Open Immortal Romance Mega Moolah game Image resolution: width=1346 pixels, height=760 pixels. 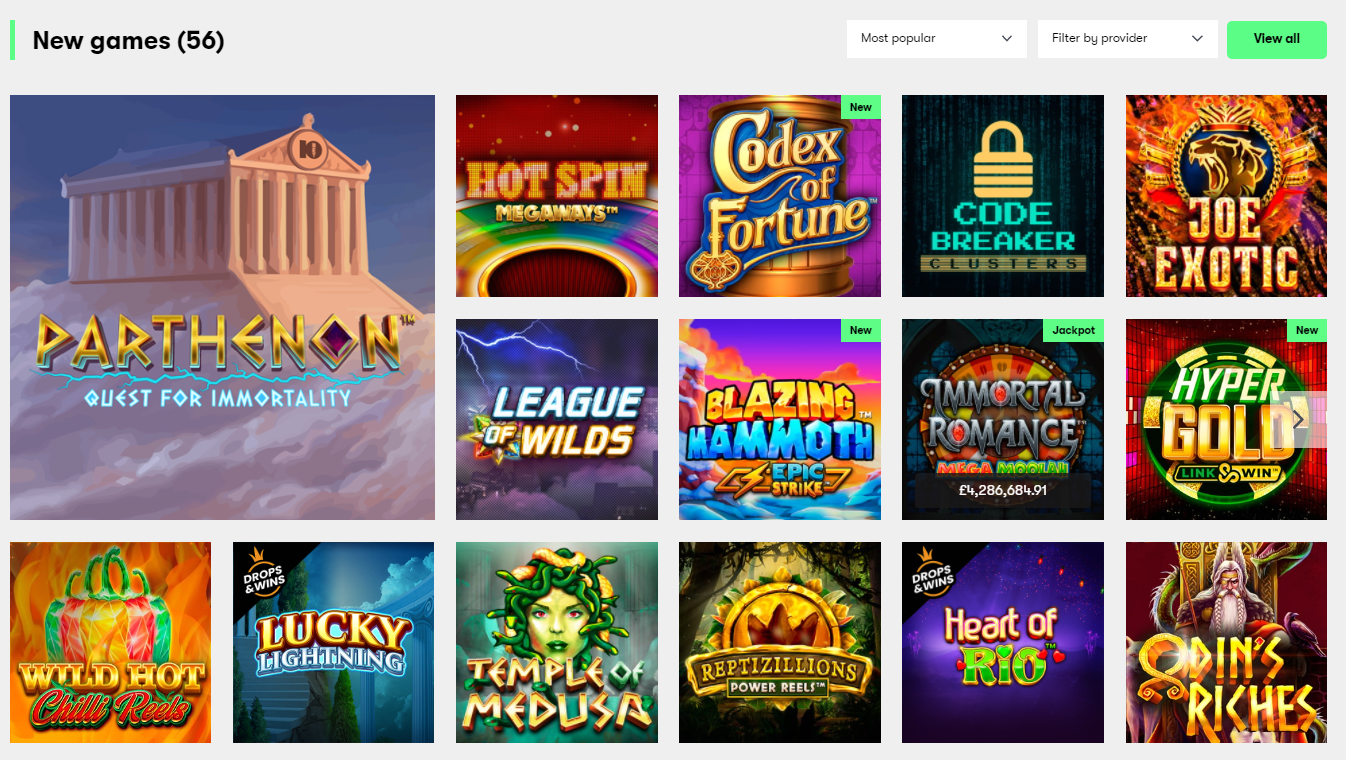(x=1003, y=419)
